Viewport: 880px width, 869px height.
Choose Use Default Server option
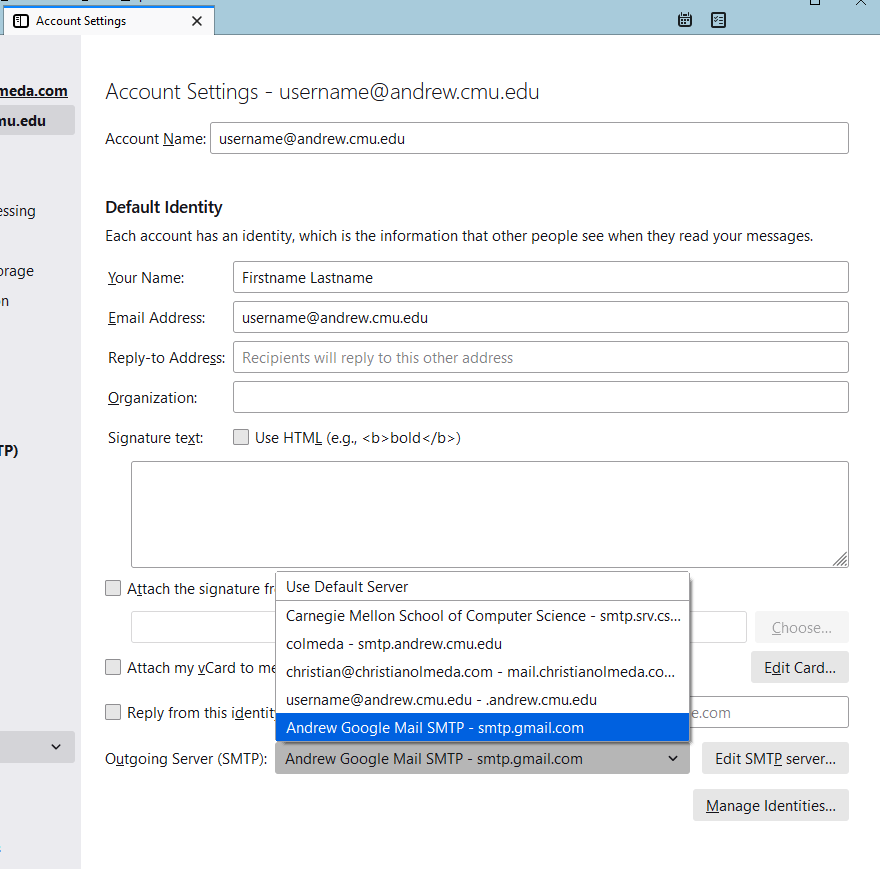coord(482,587)
